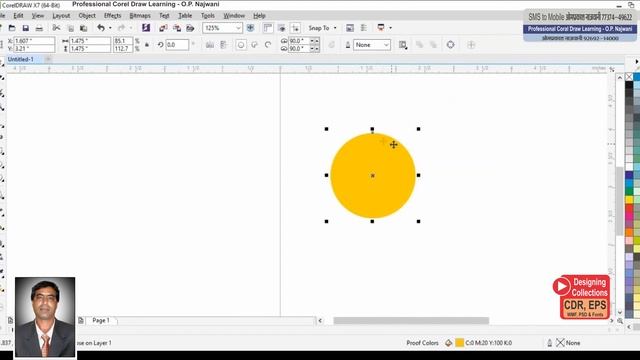
Task: Click the ending angle stepper arrows
Action: [314, 49]
